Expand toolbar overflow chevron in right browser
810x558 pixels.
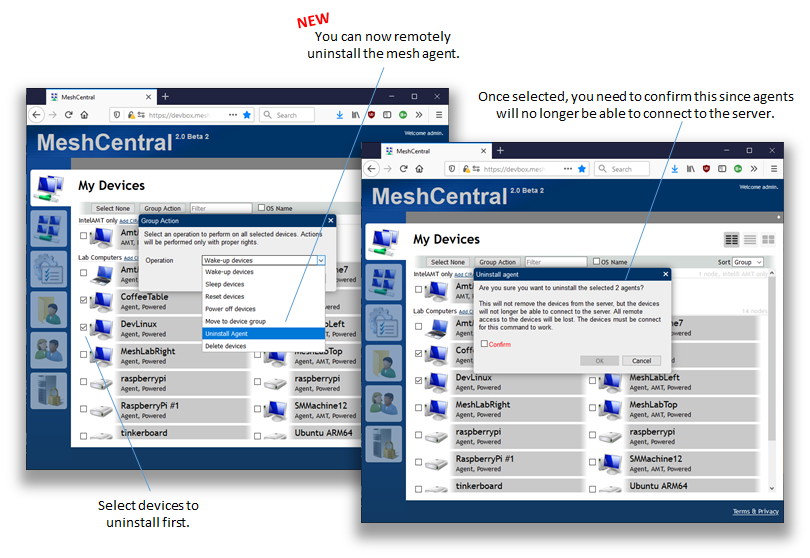tap(754, 168)
